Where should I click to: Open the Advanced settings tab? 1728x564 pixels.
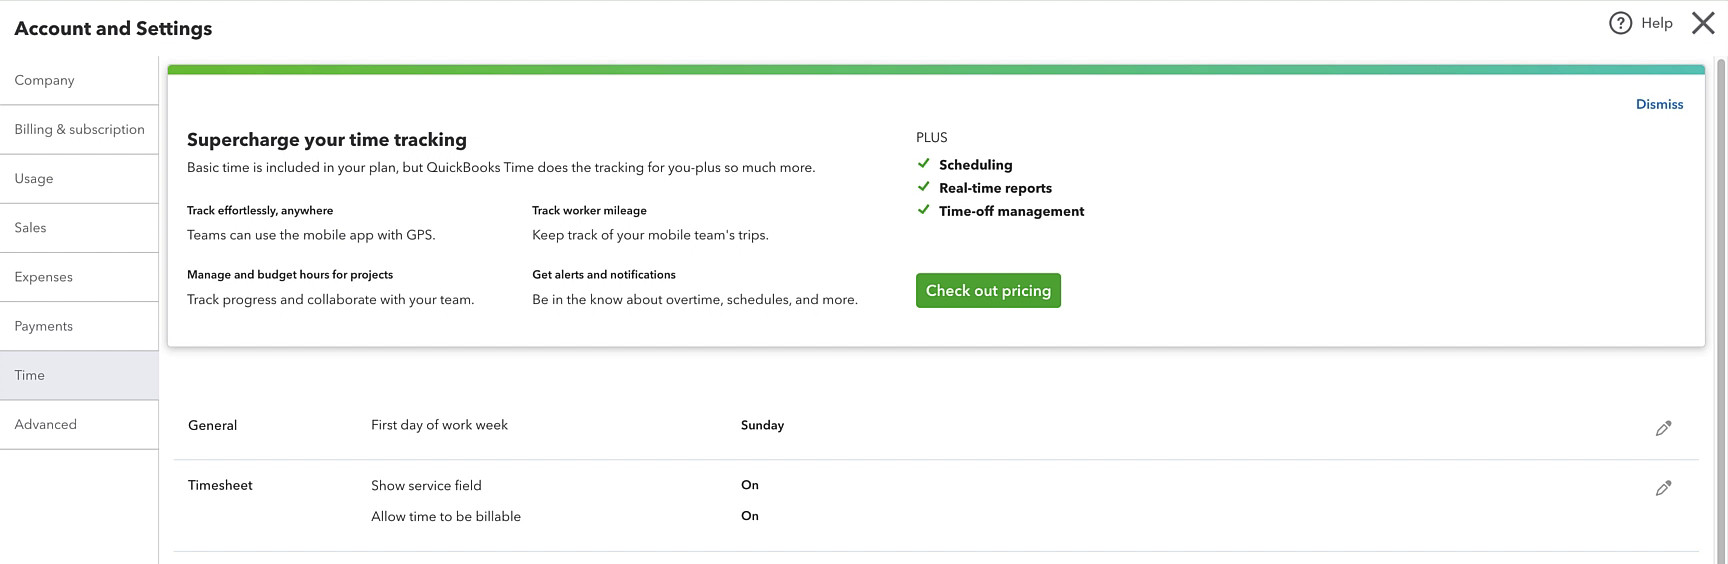[x=79, y=424]
